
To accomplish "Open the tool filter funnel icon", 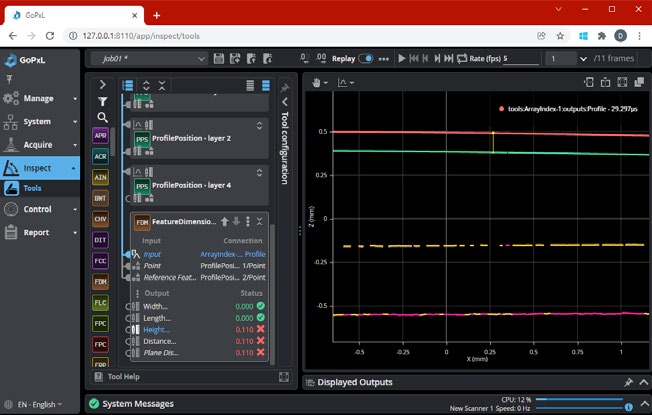I will tap(102, 101).
